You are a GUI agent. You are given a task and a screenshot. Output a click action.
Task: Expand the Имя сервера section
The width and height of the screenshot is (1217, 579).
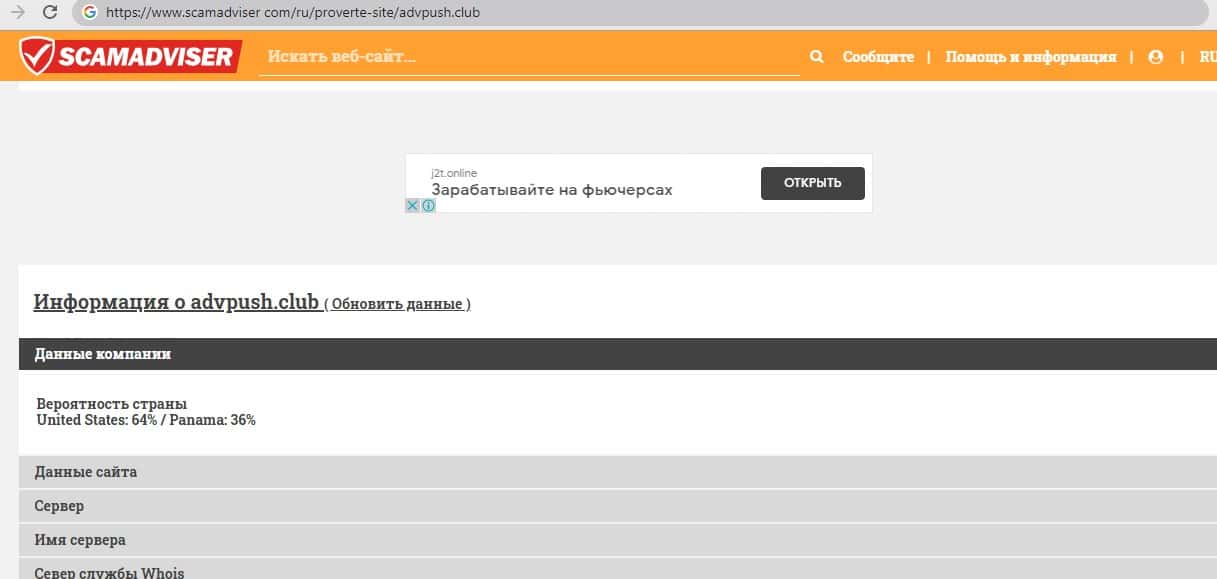617,540
